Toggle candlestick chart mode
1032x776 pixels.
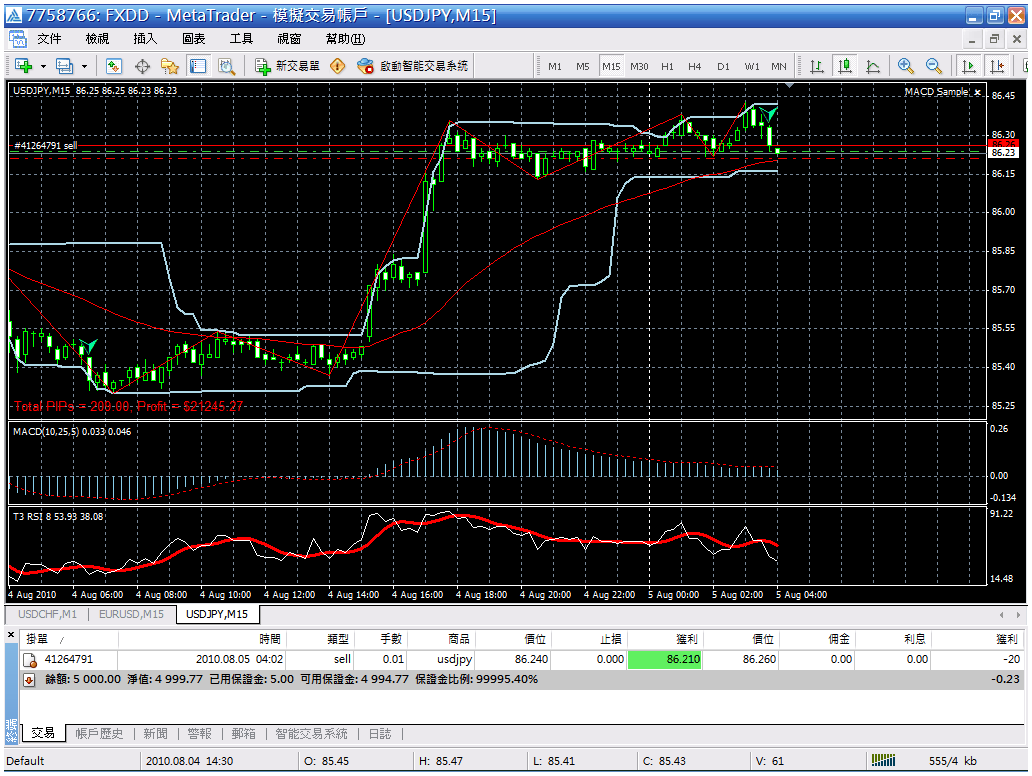845,66
